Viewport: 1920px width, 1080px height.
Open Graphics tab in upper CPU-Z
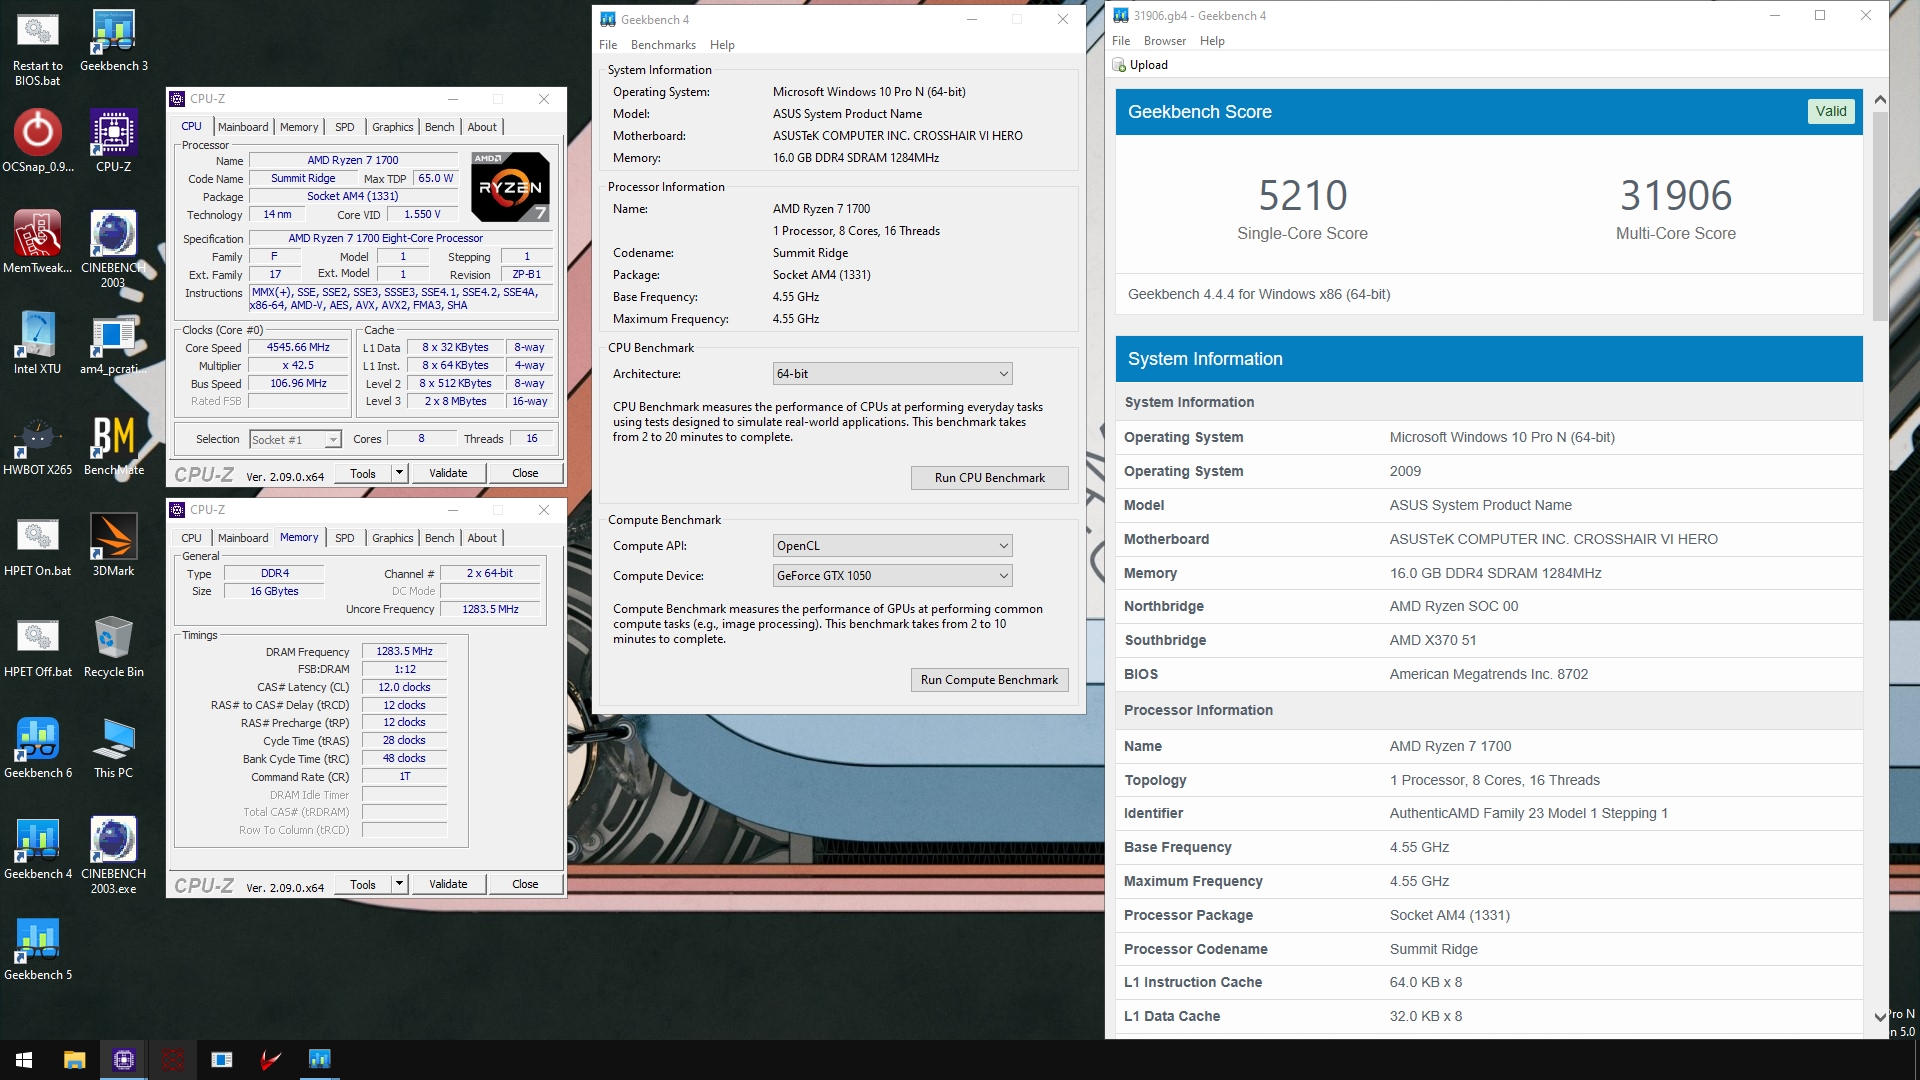392,127
